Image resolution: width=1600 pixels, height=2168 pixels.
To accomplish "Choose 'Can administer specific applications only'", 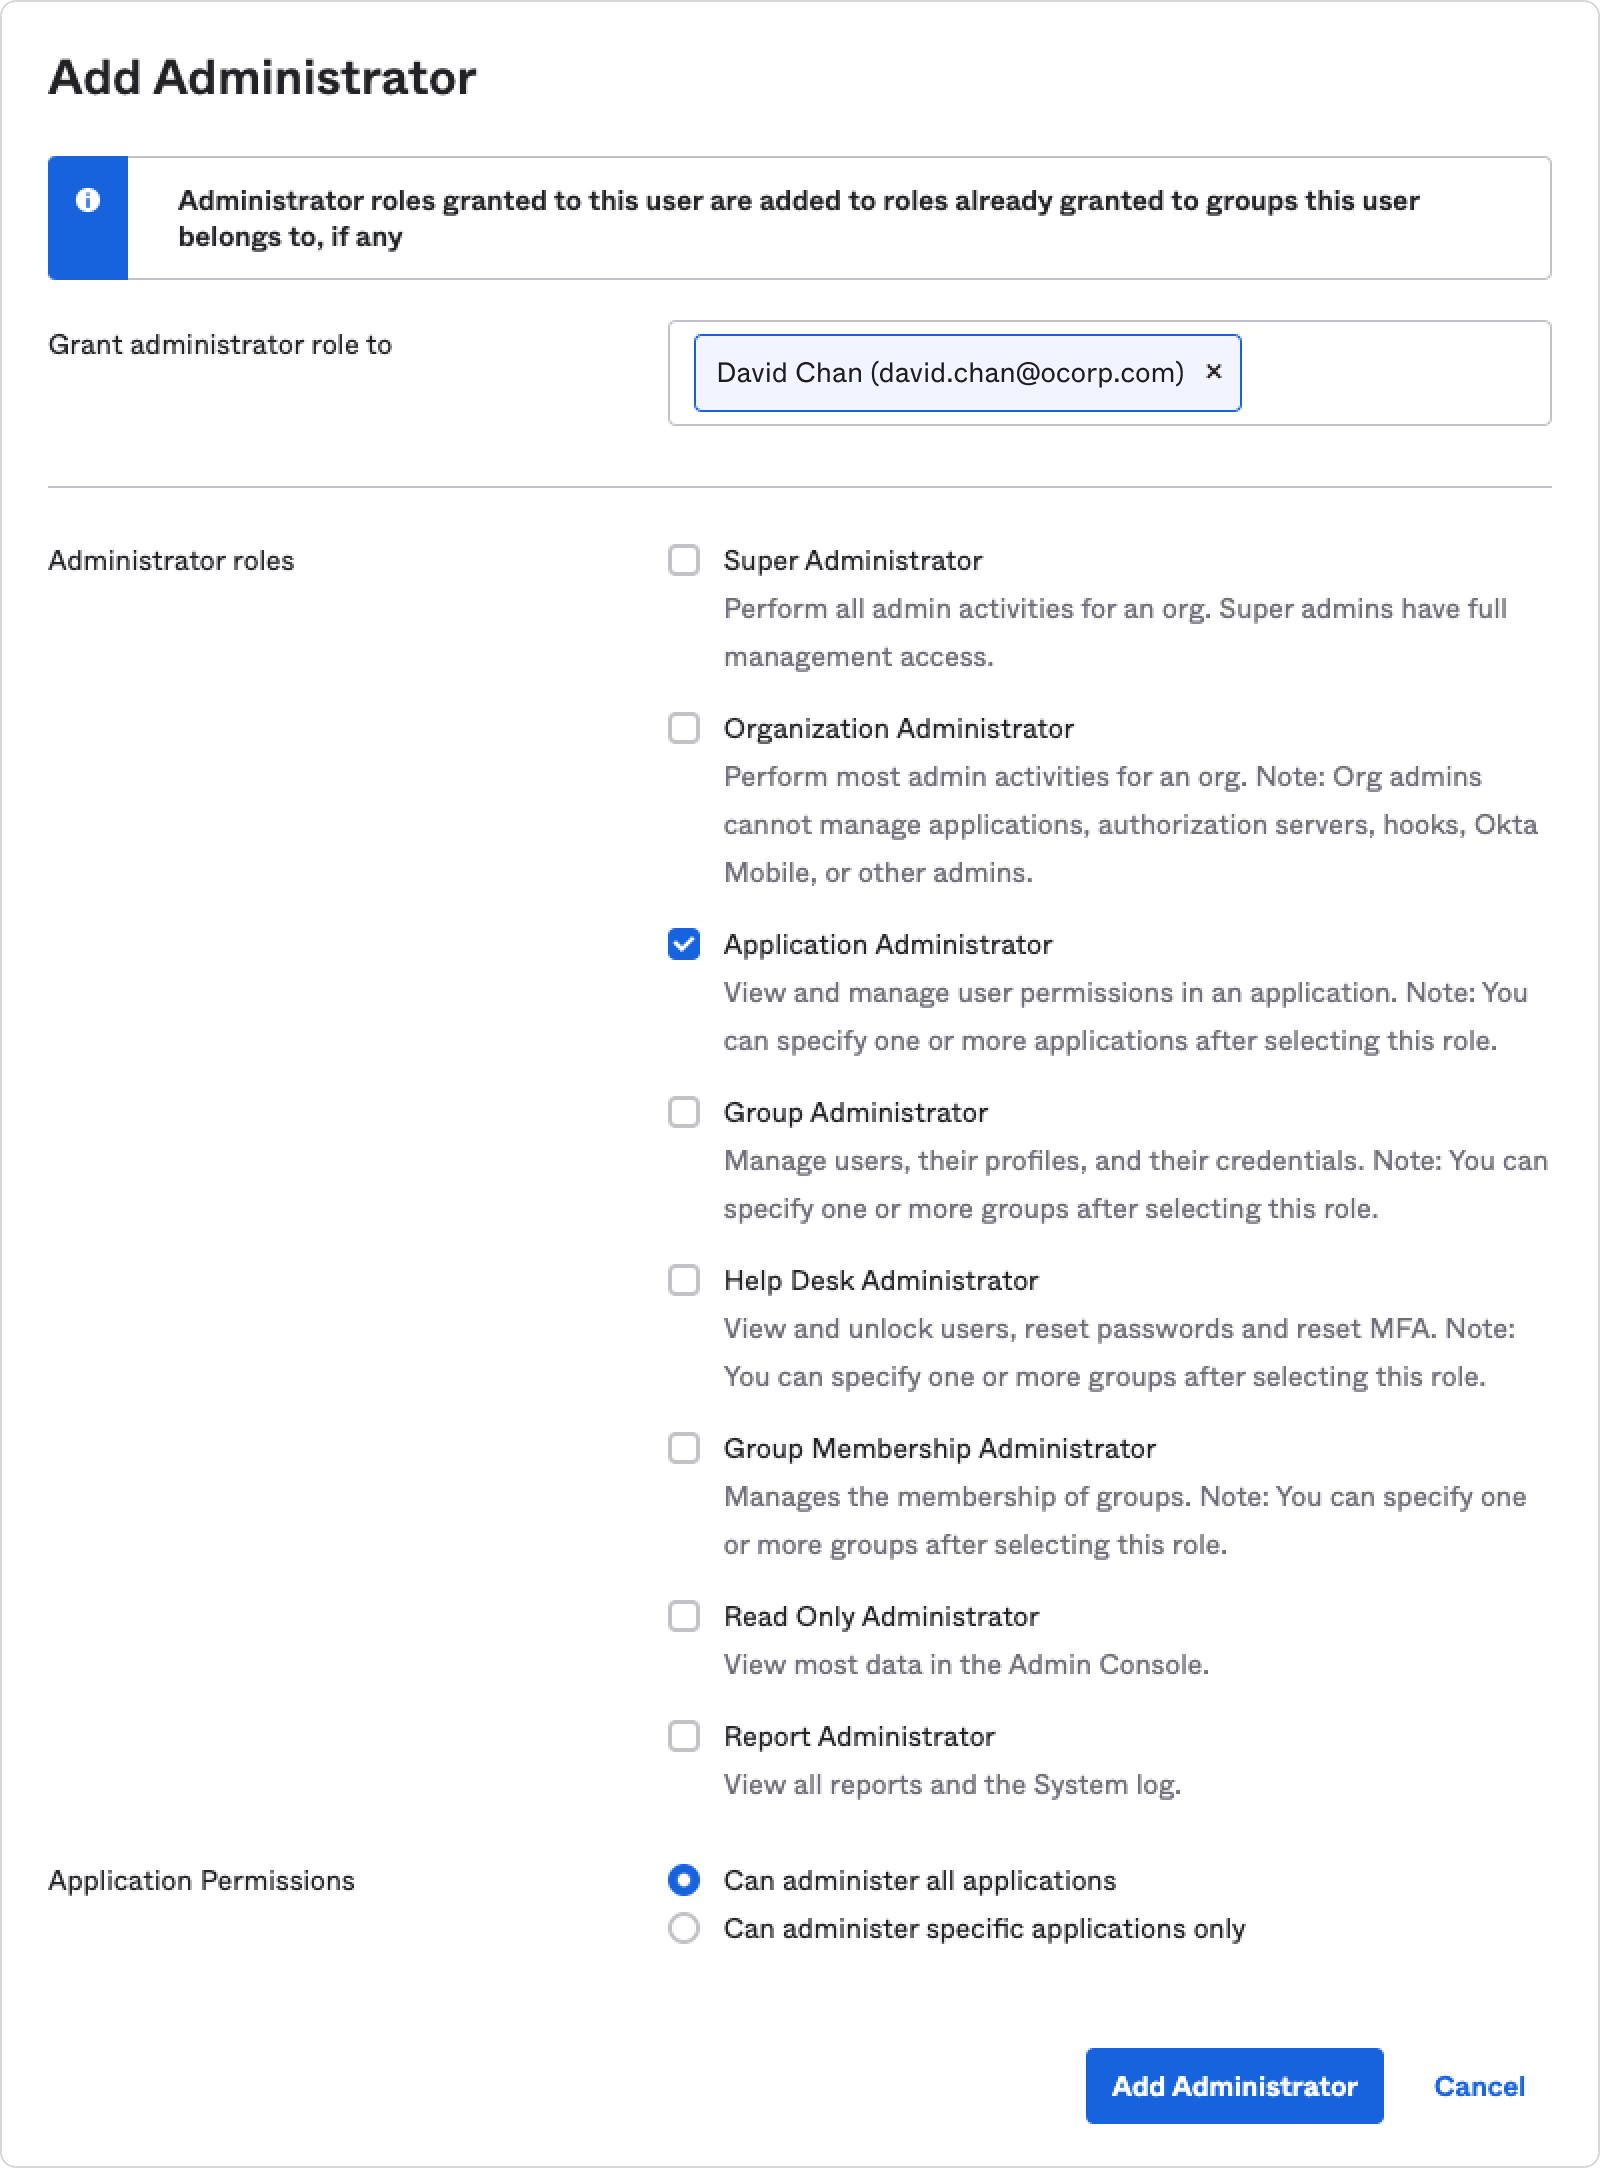I will (684, 1928).
